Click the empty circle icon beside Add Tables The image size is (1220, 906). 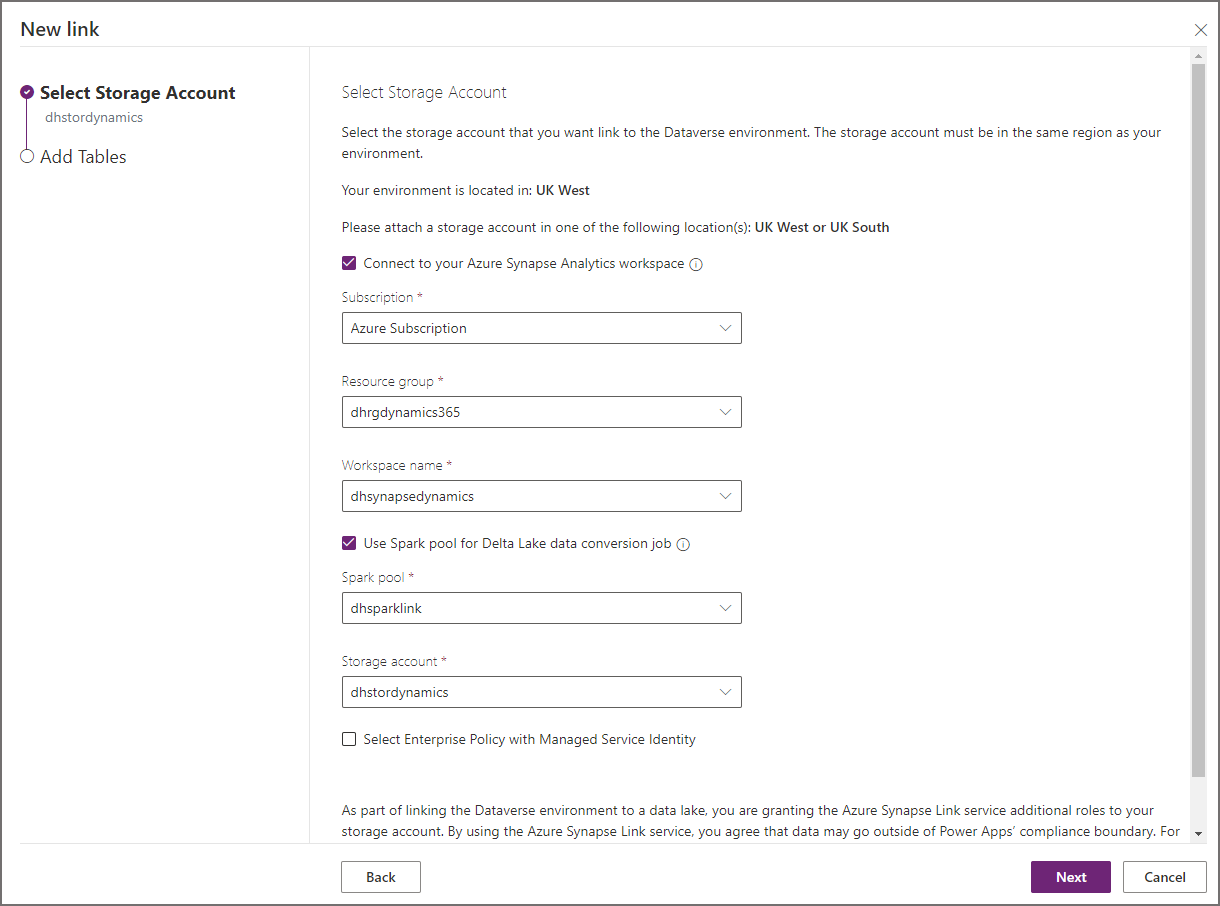pyautogui.click(x=27, y=156)
